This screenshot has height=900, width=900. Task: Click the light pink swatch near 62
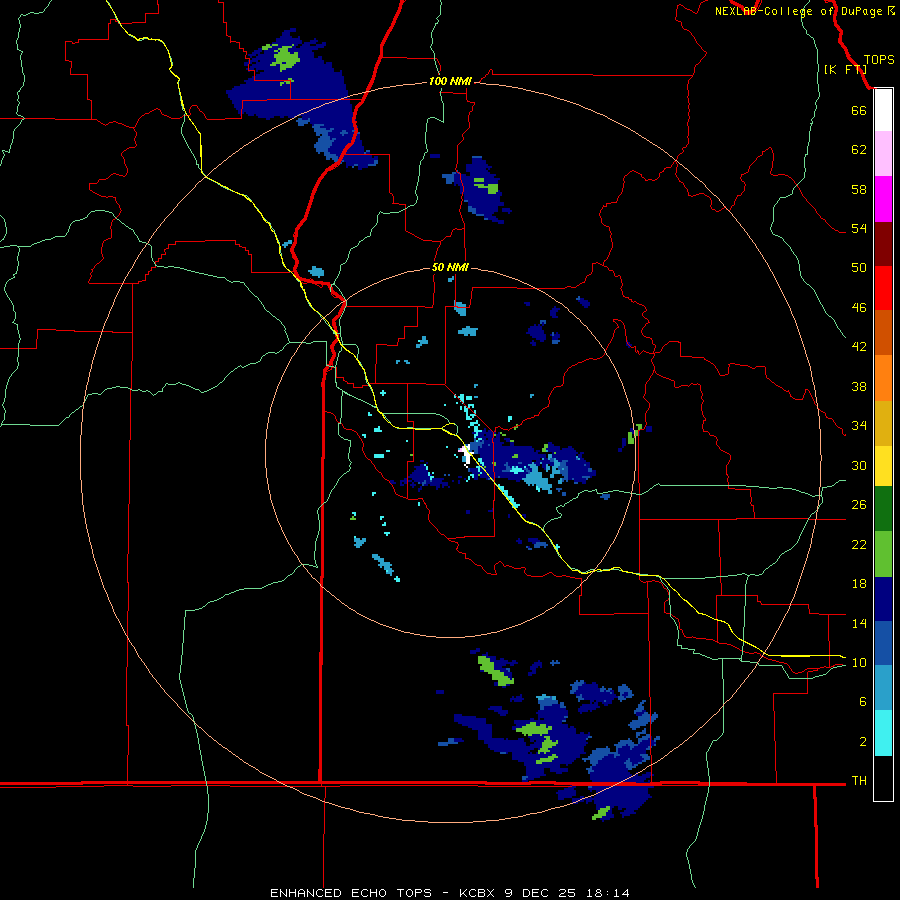coord(883,153)
